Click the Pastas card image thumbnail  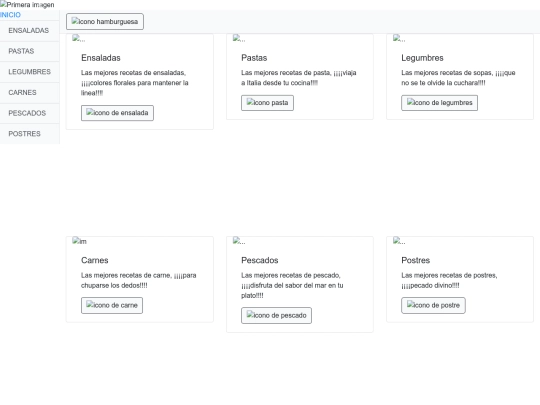click(x=239, y=38)
